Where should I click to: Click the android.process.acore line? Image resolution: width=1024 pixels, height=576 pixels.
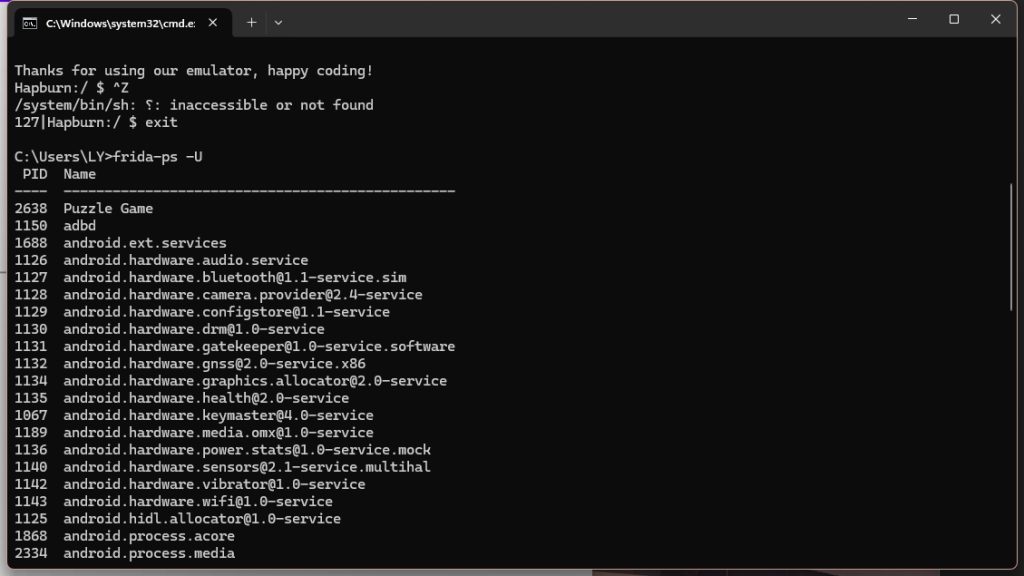(125, 536)
